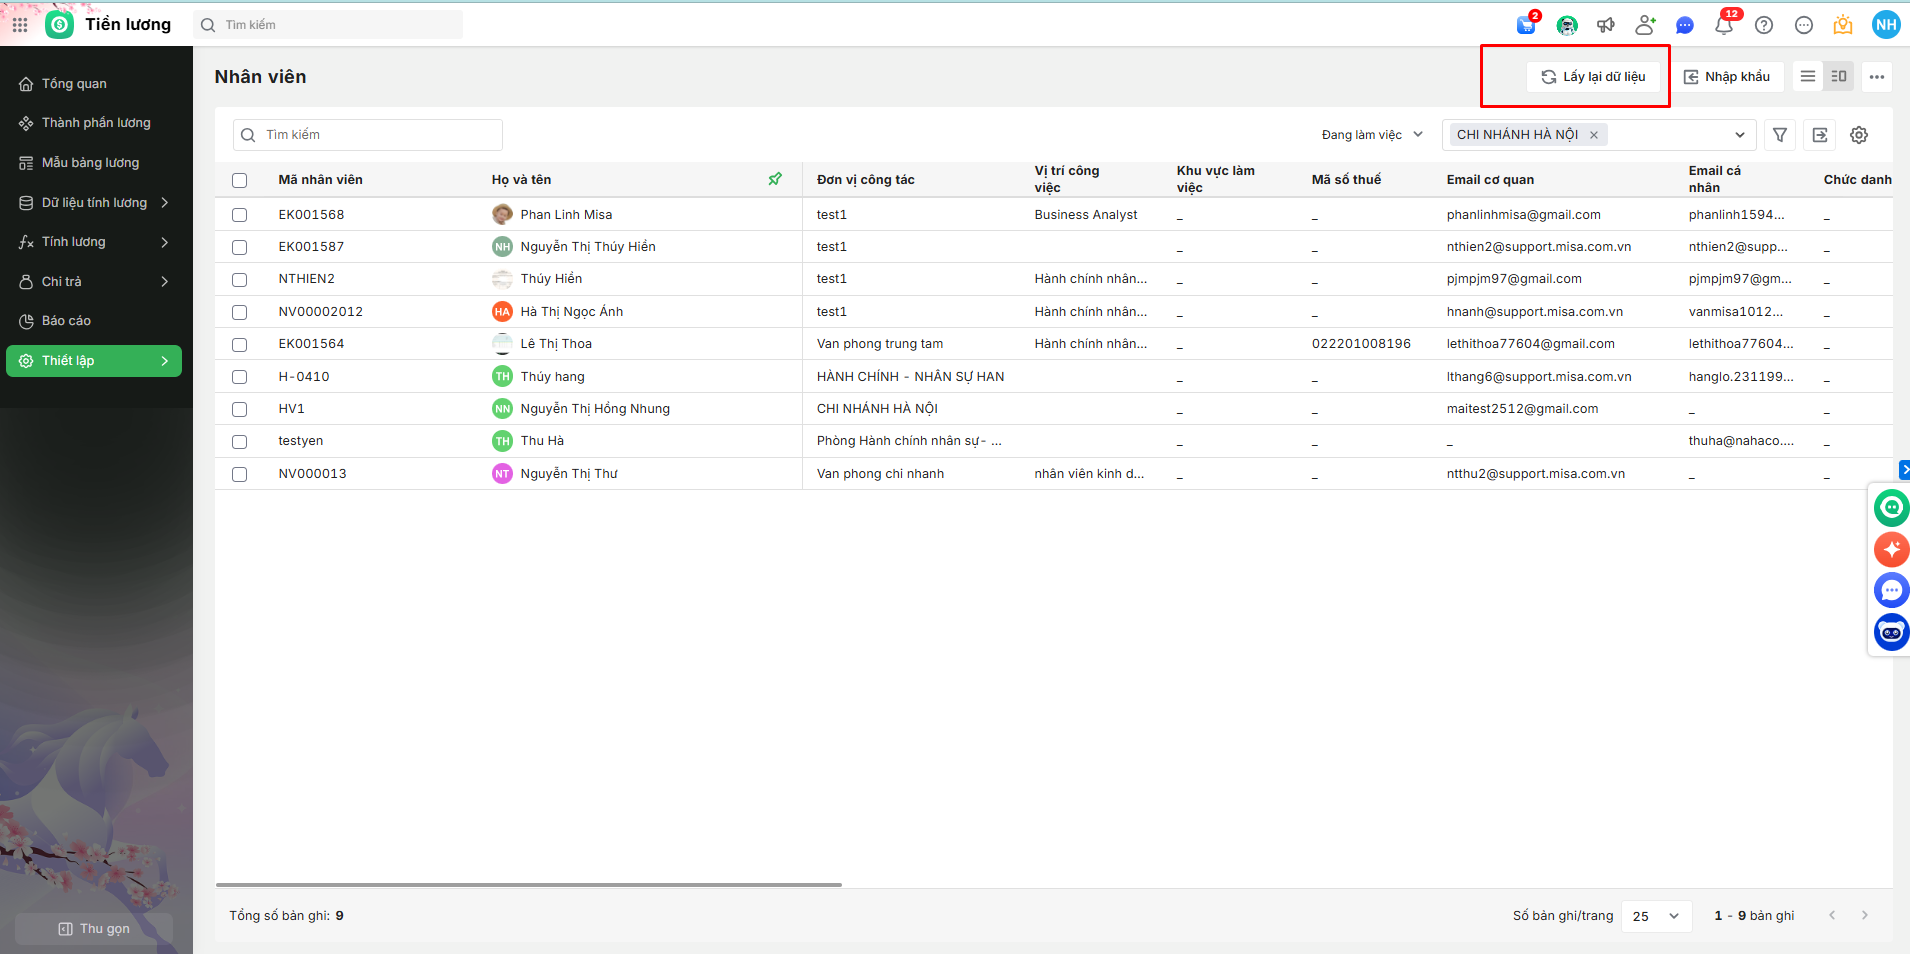Open the app grid launcher icon
Viewport: 1910px width, 954px height.
tap(20, 24)
